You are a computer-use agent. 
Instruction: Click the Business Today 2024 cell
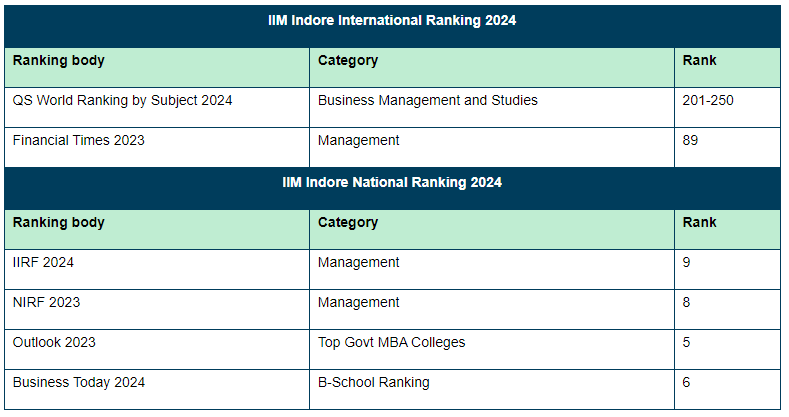pos(78,383)
